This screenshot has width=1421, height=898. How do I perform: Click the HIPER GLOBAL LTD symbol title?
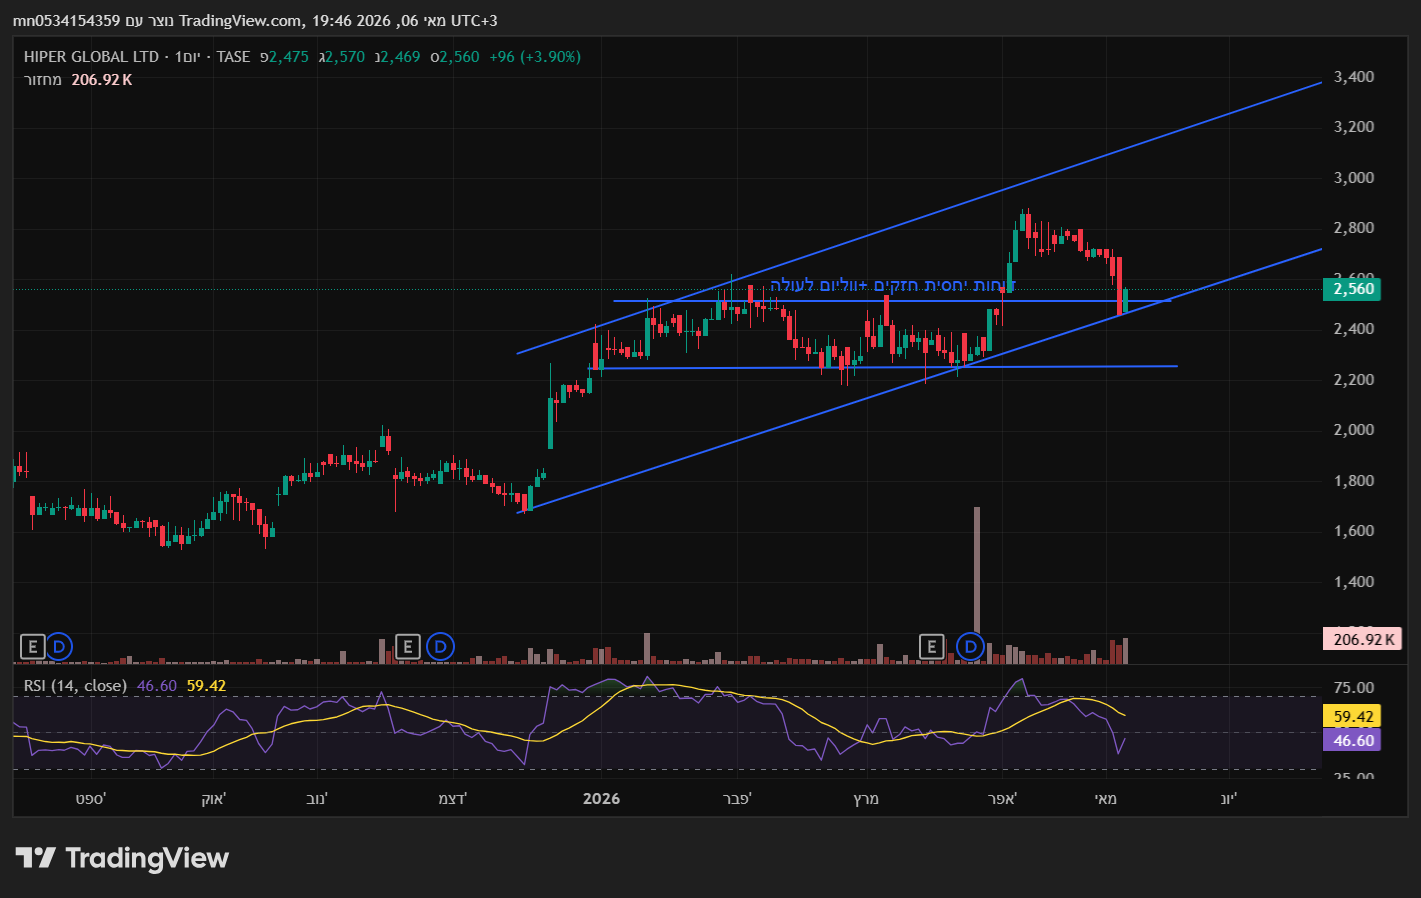click(91, 57)
